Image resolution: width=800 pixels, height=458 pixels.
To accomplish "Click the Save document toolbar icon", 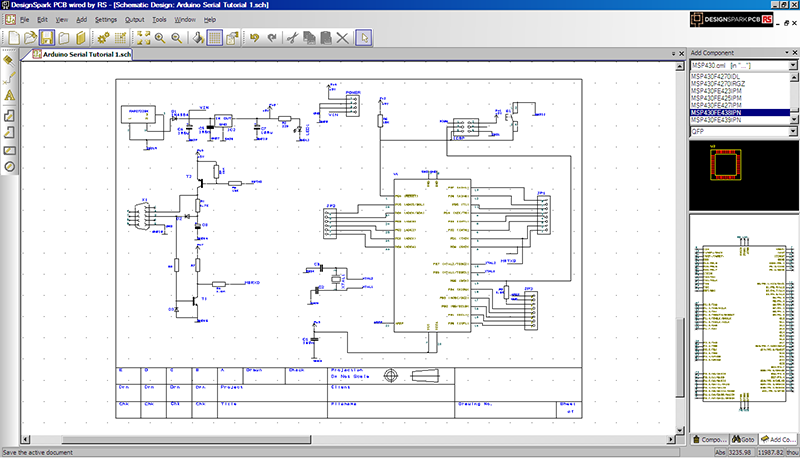I will pos(48,38).
